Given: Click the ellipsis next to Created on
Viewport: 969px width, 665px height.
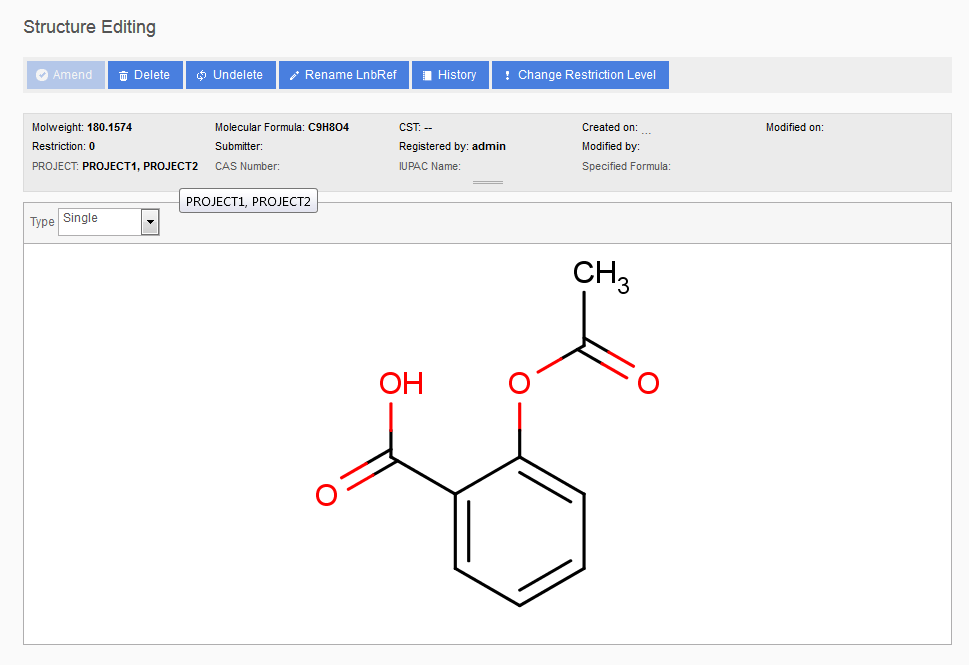Looking at the screenshot, I should [x=646, y=130].
